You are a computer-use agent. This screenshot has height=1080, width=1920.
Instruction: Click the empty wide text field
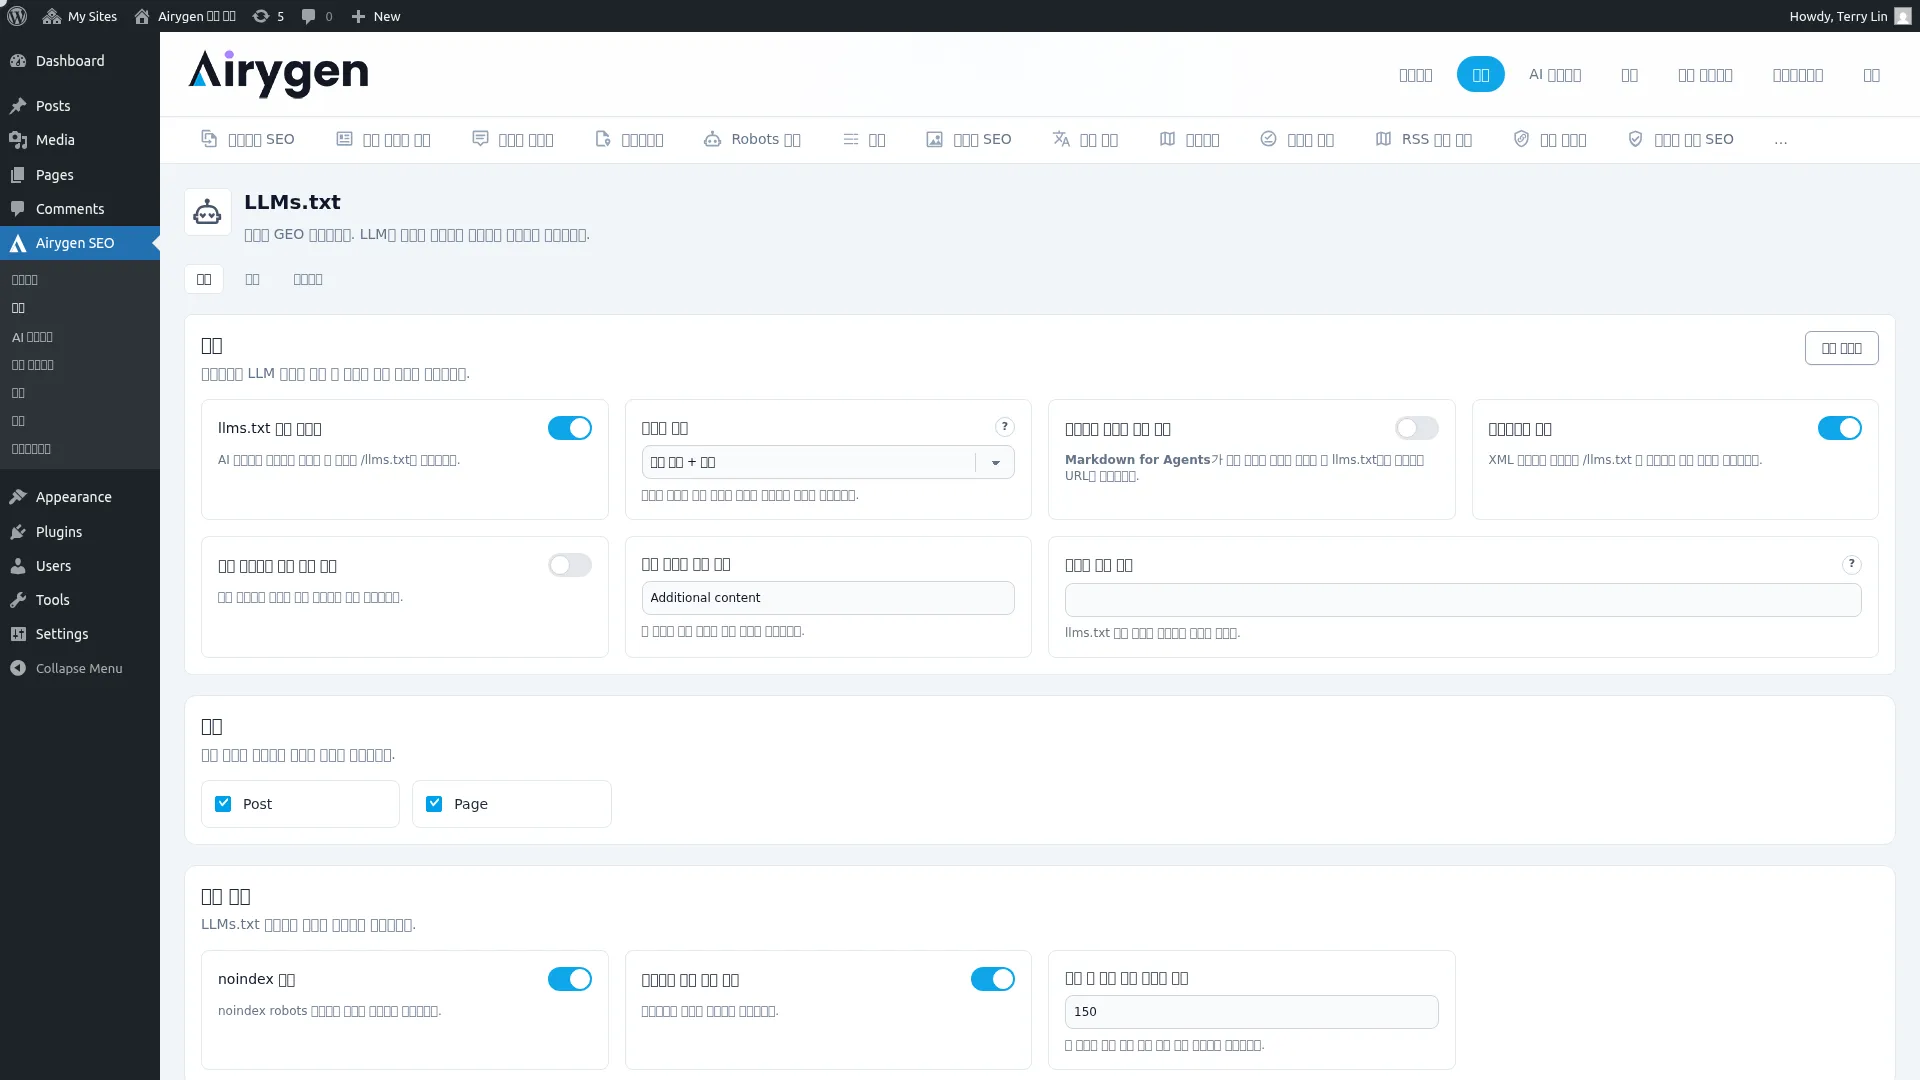click(1463, 600)
